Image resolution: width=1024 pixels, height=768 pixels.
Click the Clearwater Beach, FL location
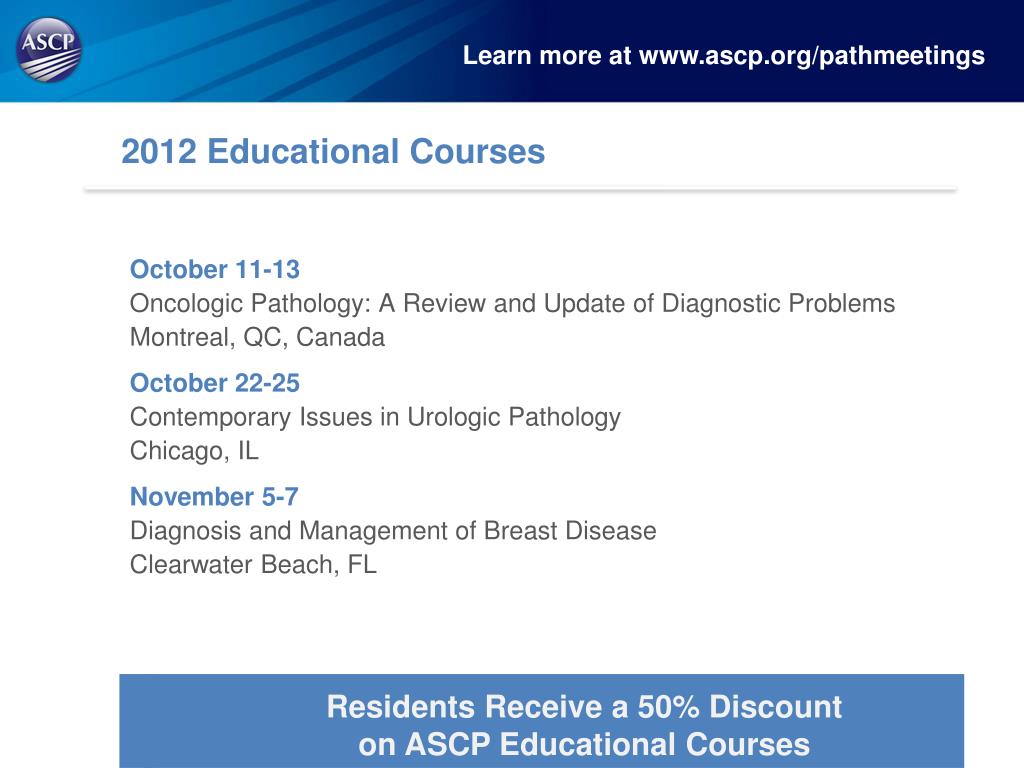click(x=253, y=565)
